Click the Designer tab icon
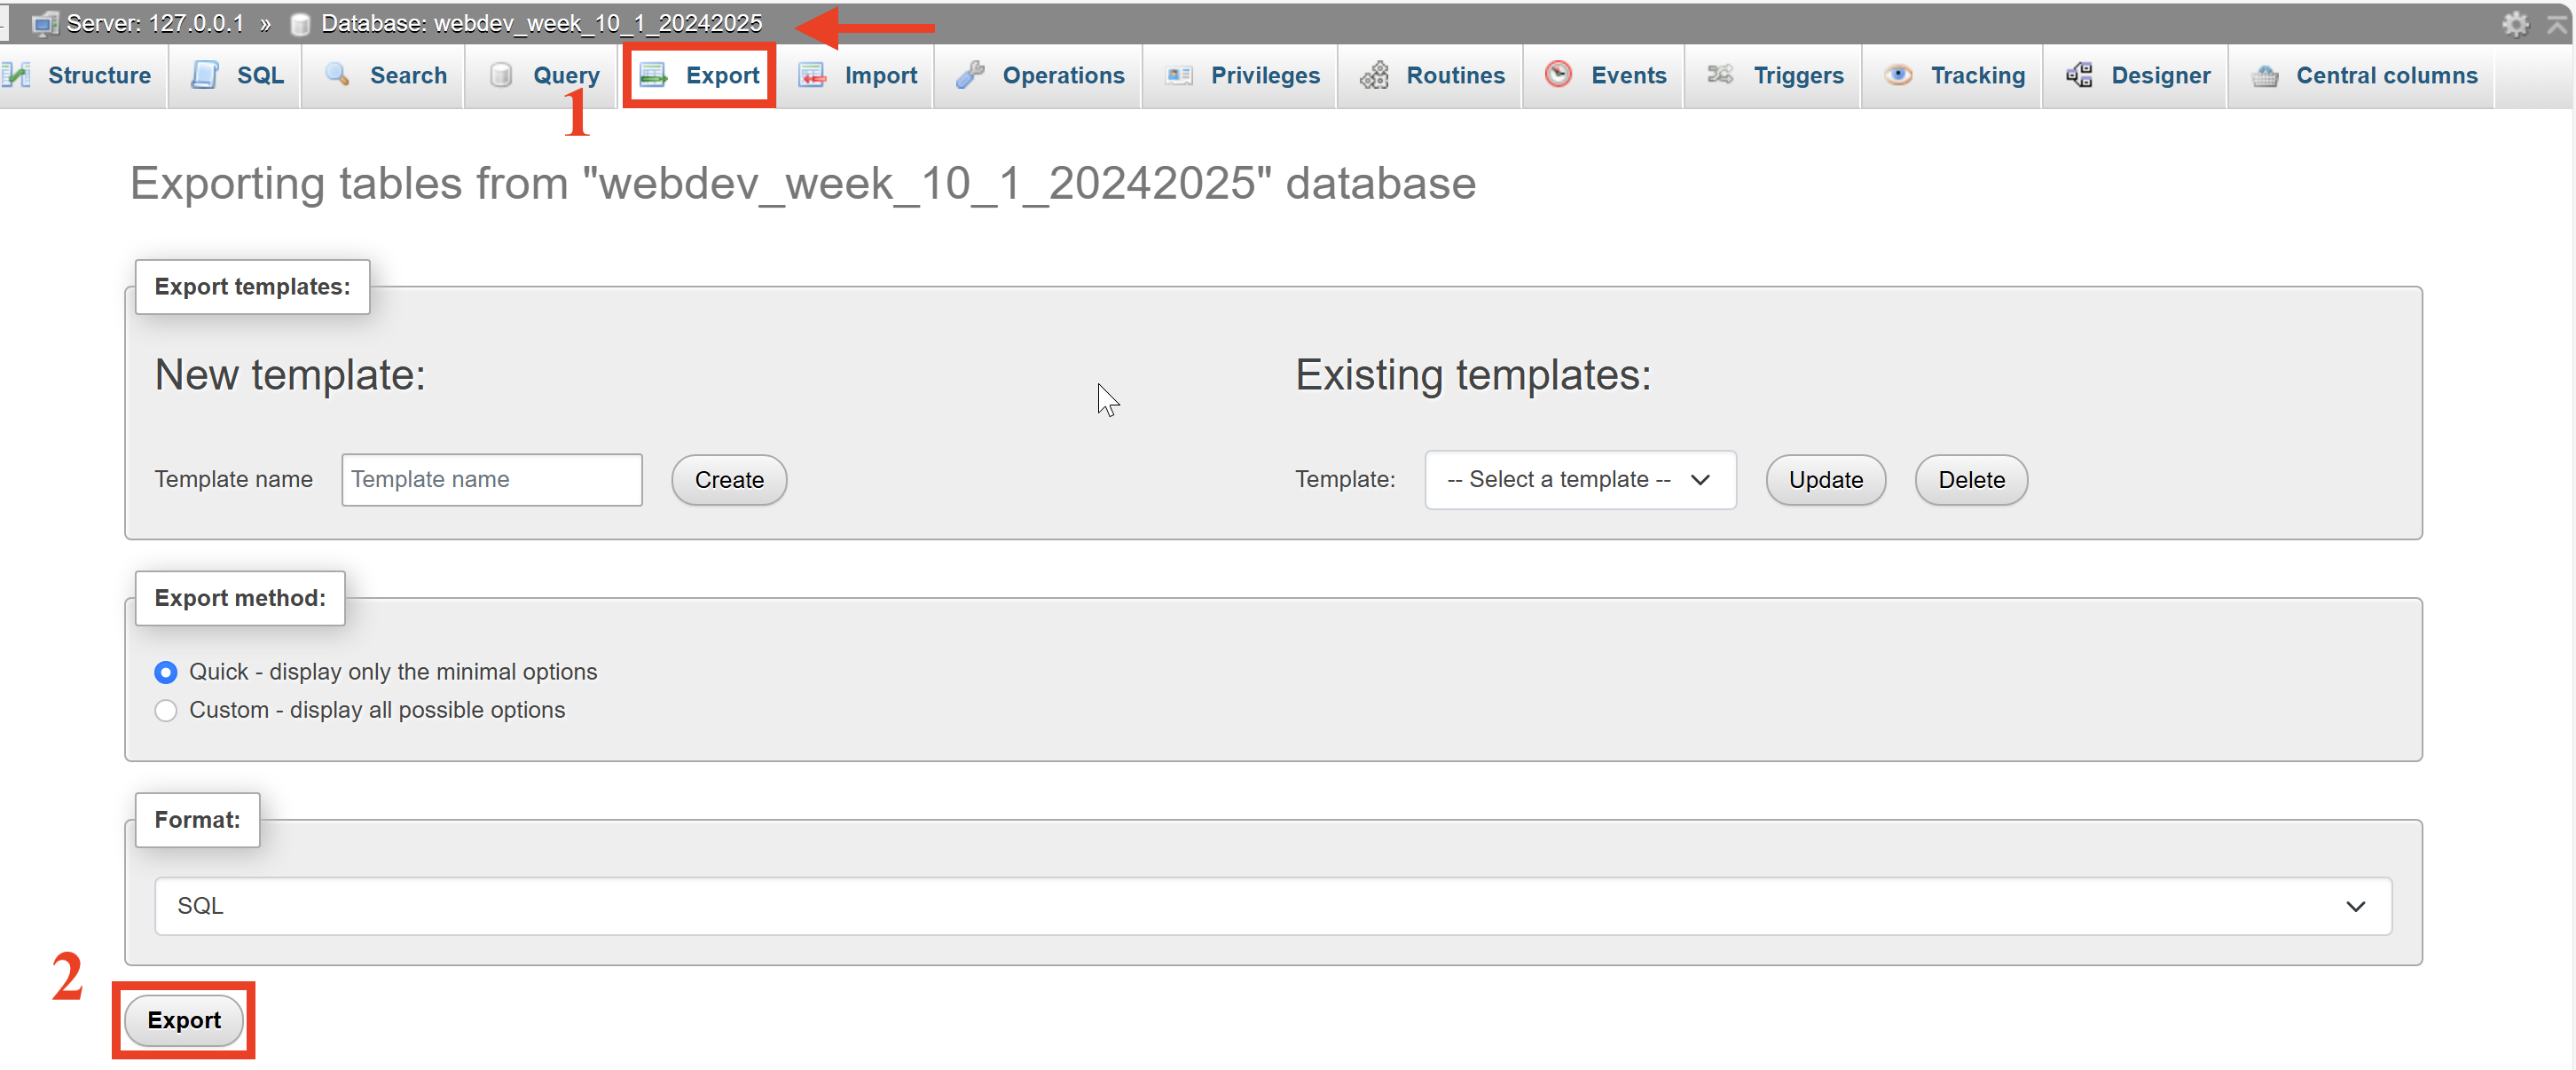 coord(2080,75)
